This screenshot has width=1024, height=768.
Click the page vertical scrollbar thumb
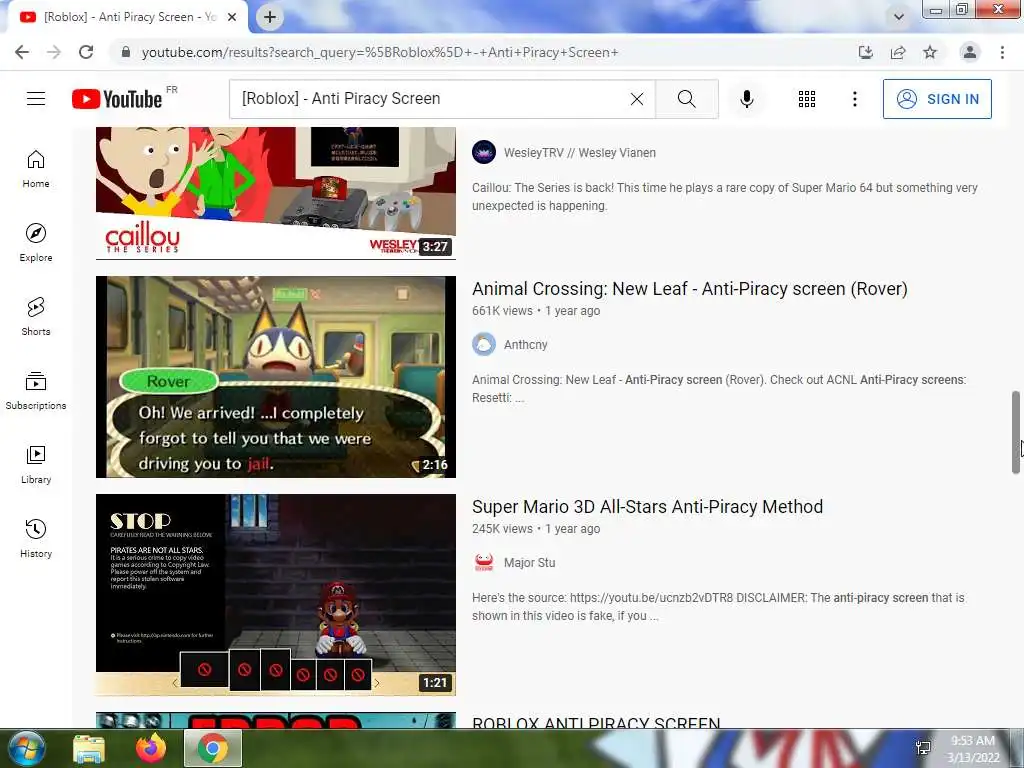pyautogui.click(x=1016, y=432)
